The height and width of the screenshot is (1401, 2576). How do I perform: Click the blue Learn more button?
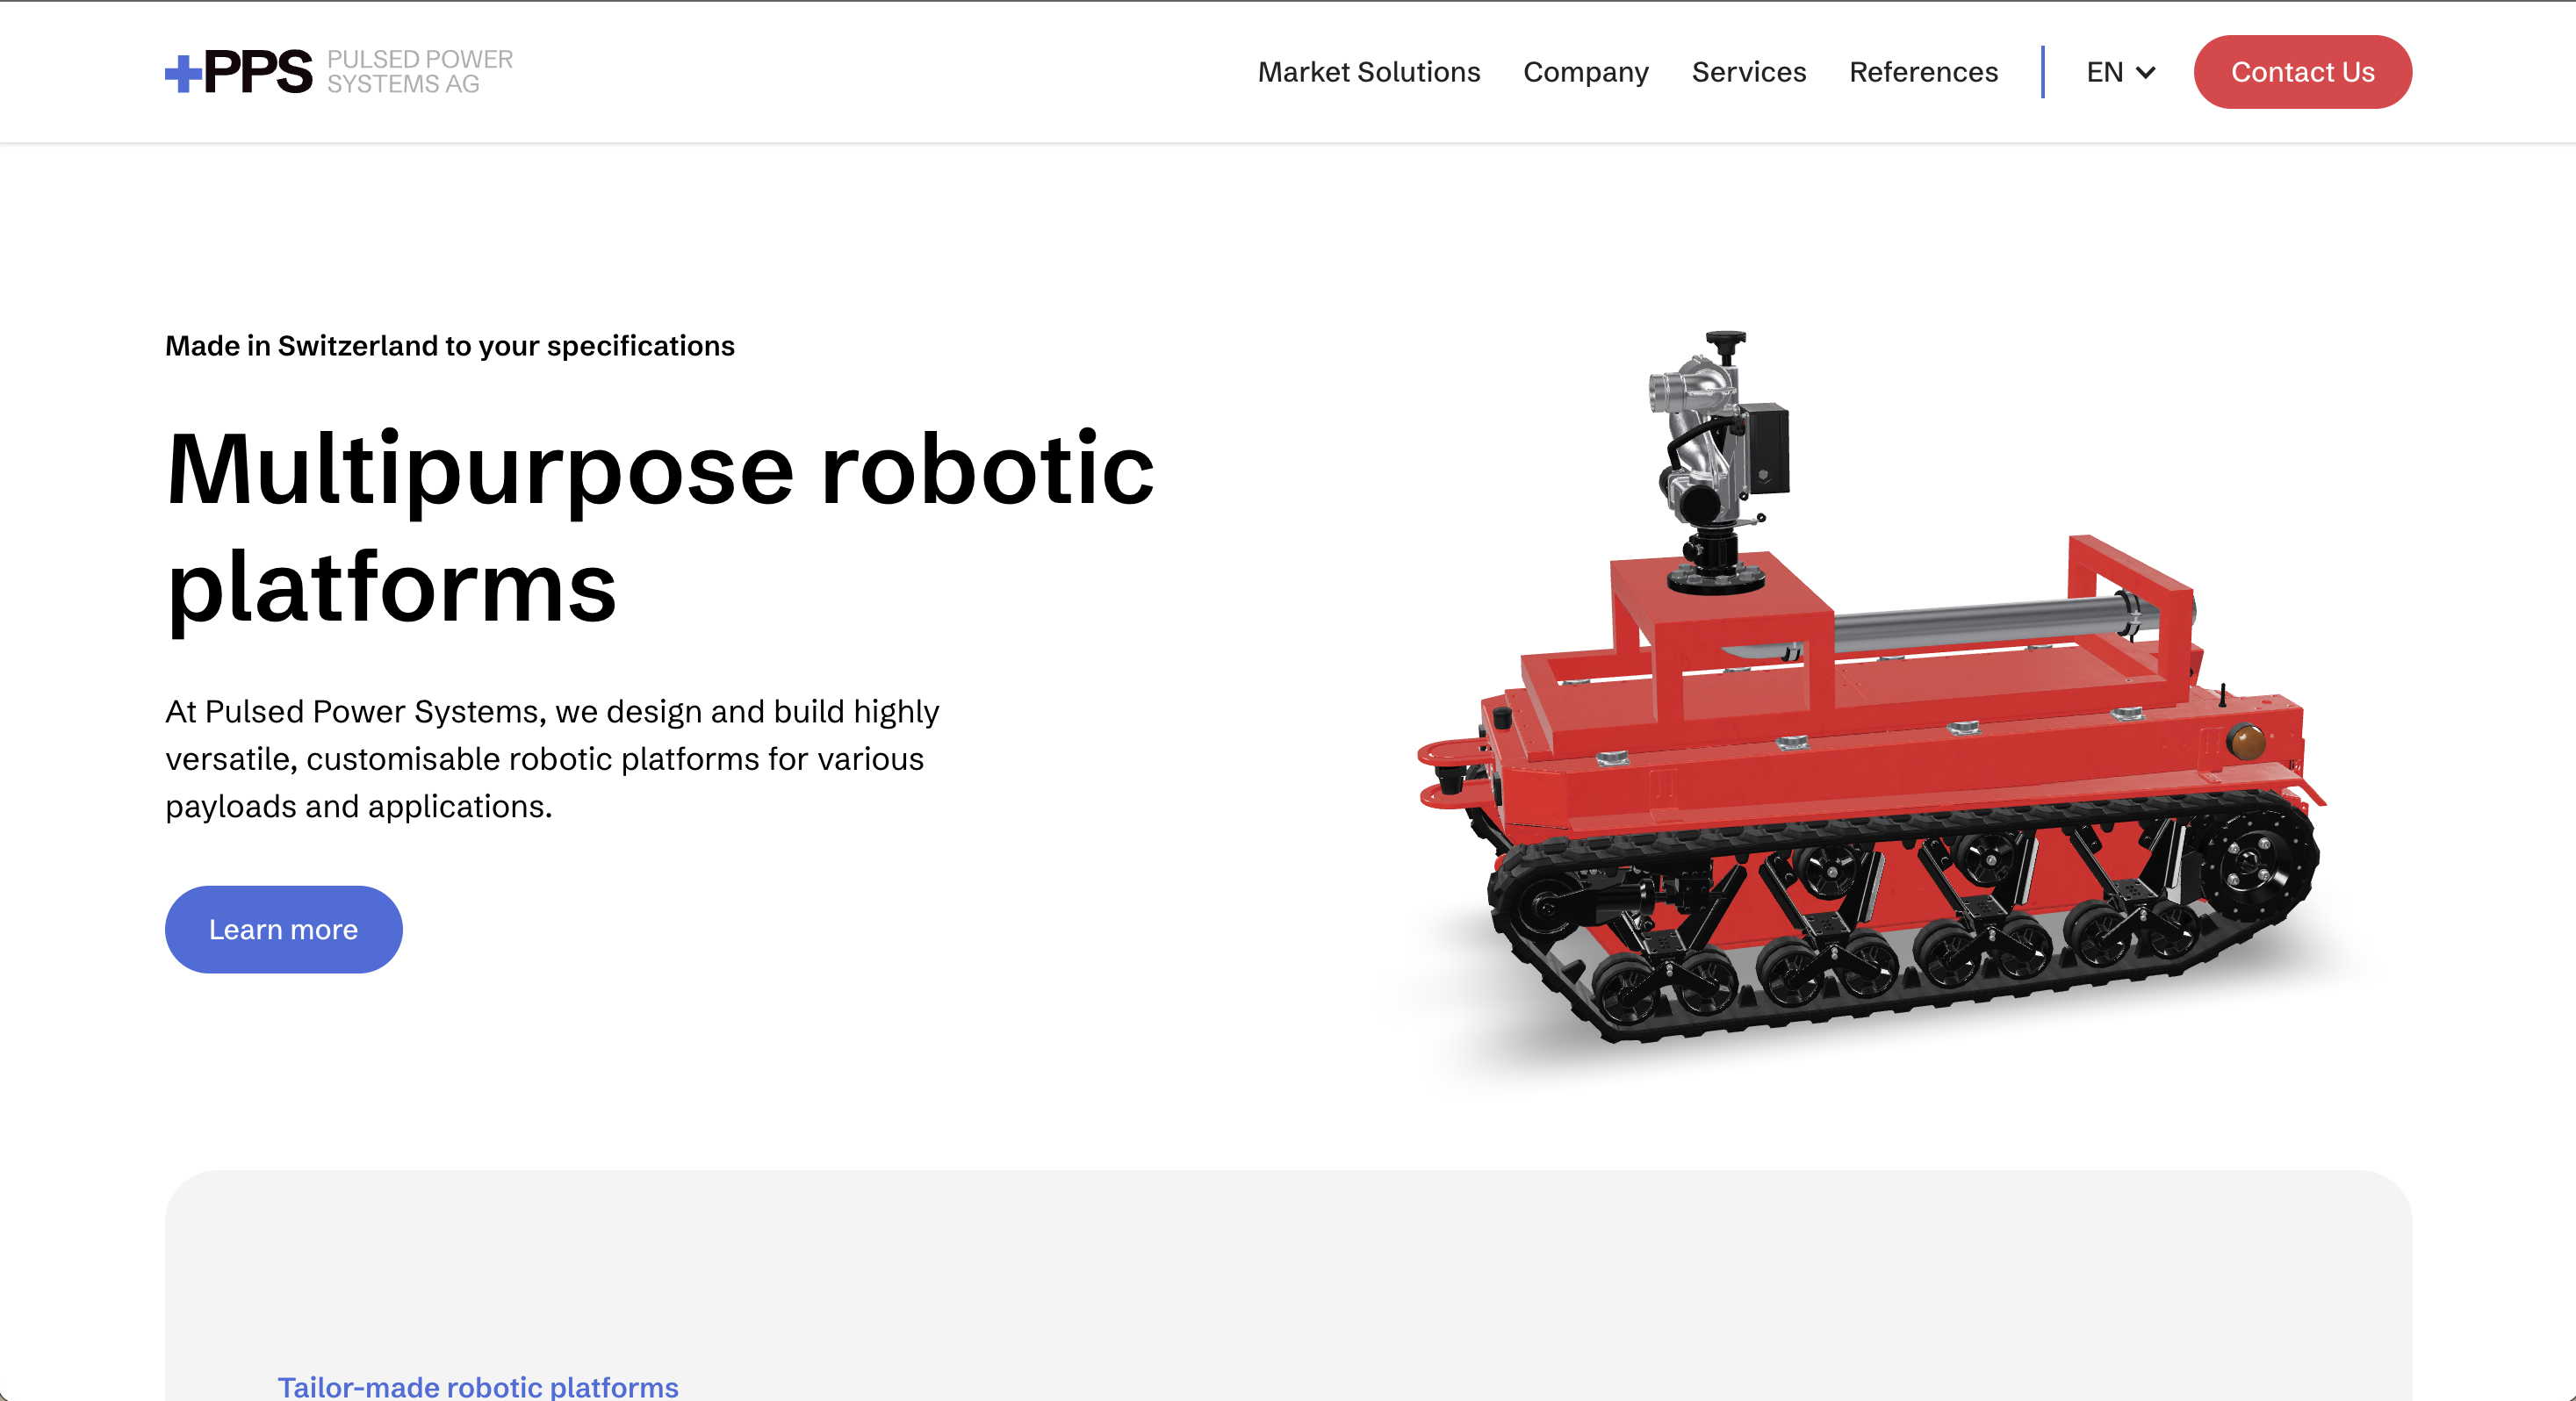[x=283, y=929]
